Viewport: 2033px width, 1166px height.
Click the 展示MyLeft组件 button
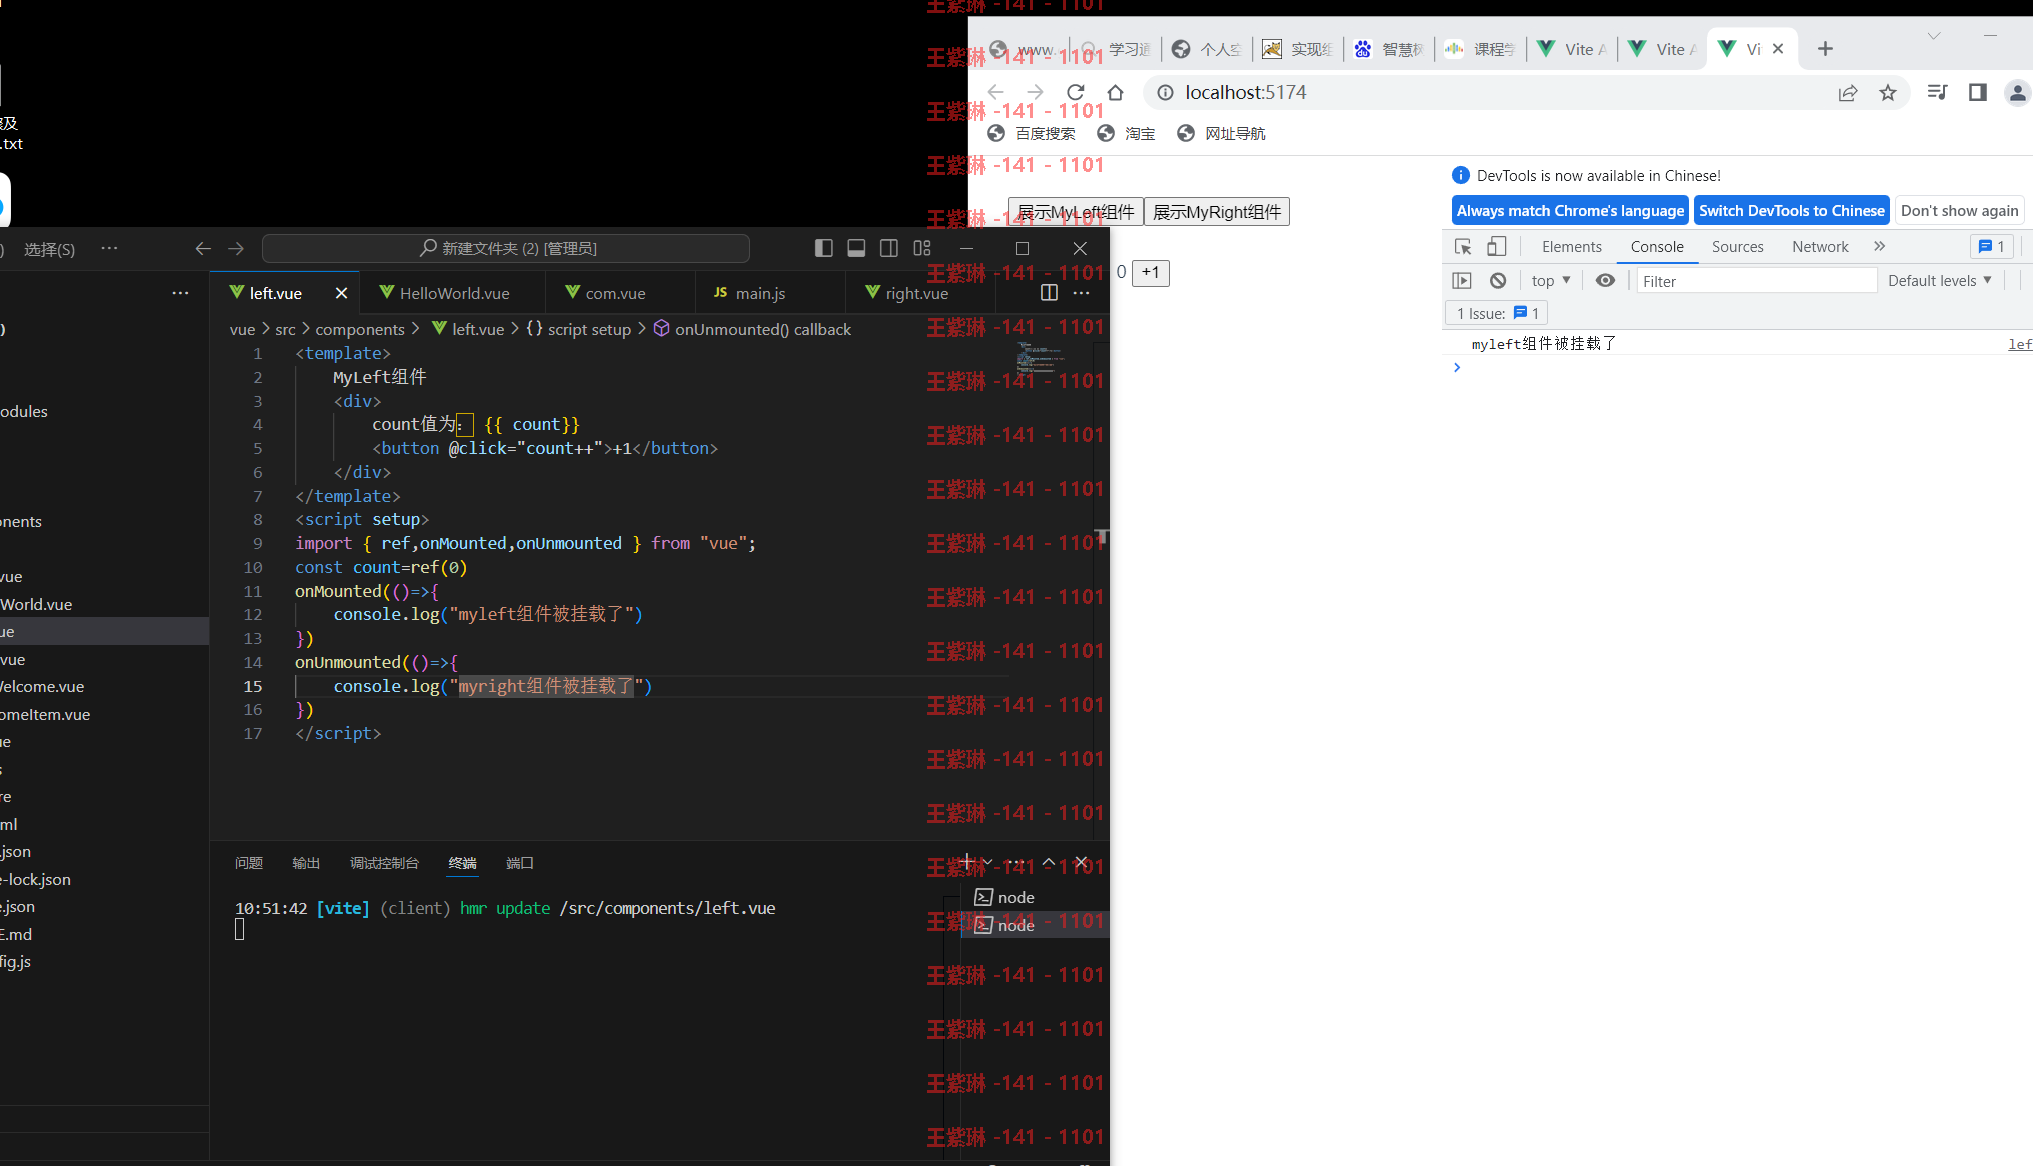tap(1076, 212)
